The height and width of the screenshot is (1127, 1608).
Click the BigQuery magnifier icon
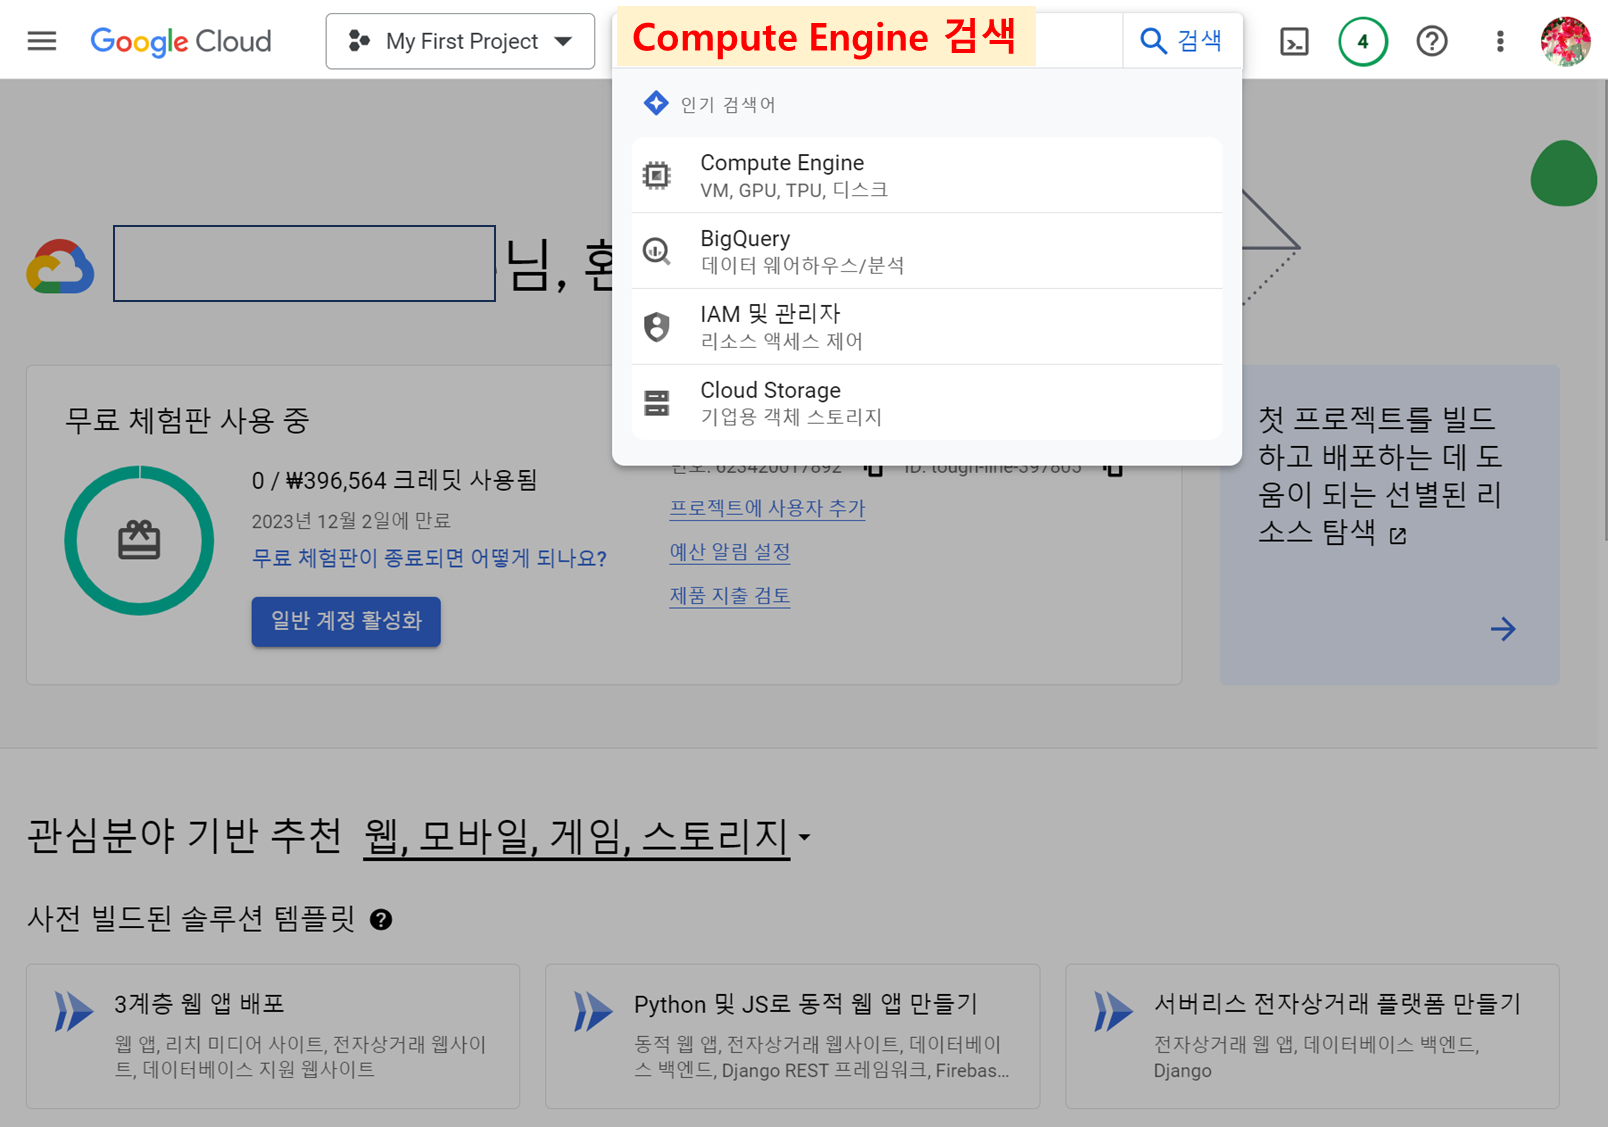click(657, 251)
